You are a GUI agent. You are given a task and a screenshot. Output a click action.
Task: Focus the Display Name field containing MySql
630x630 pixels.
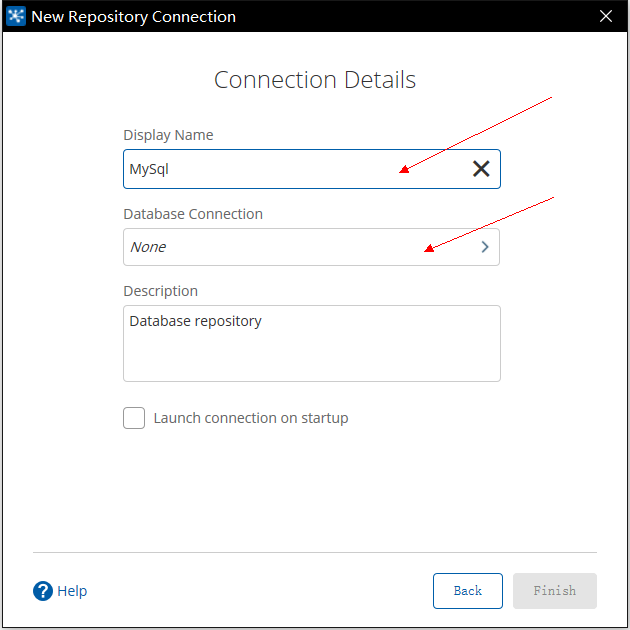tap(312, 169)
